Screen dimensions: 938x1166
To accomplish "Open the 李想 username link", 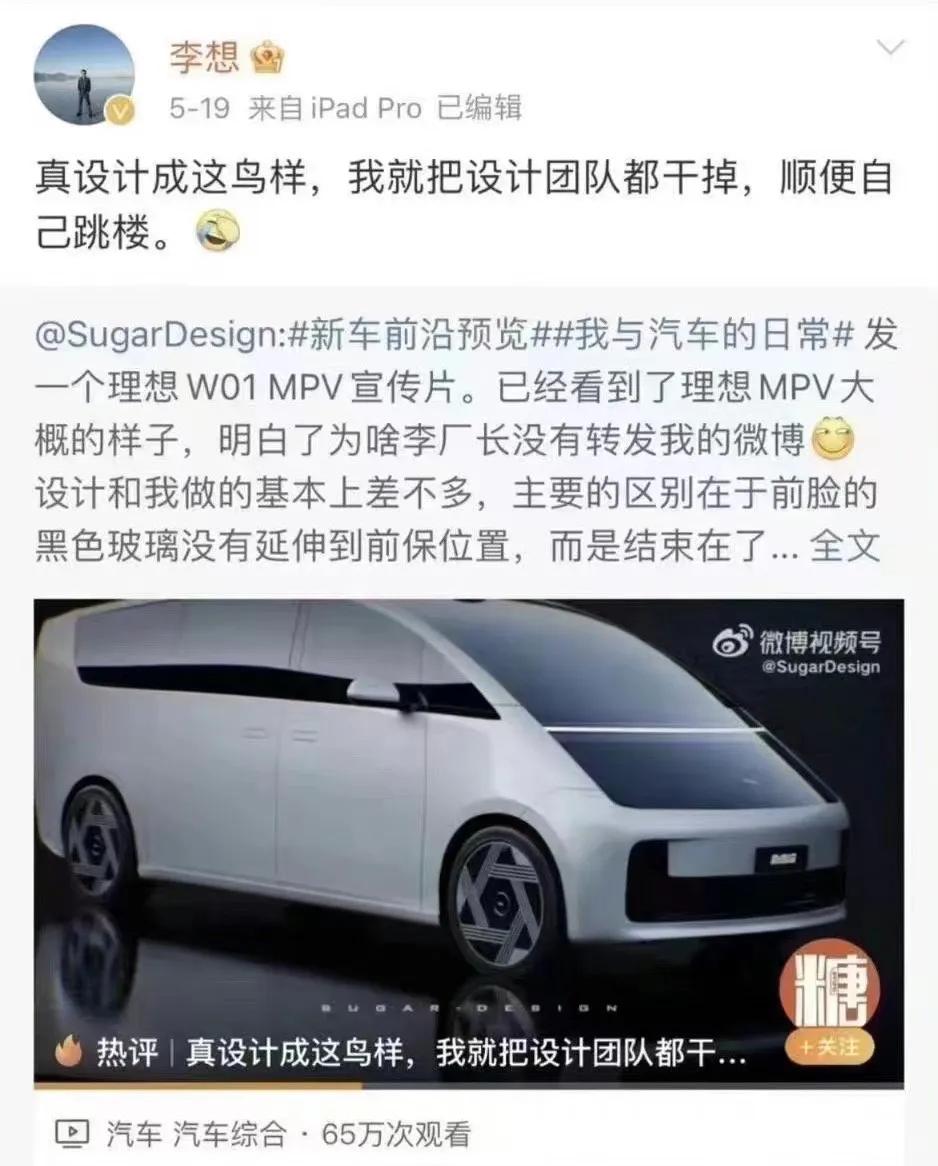I will click(x=204, y=58).
